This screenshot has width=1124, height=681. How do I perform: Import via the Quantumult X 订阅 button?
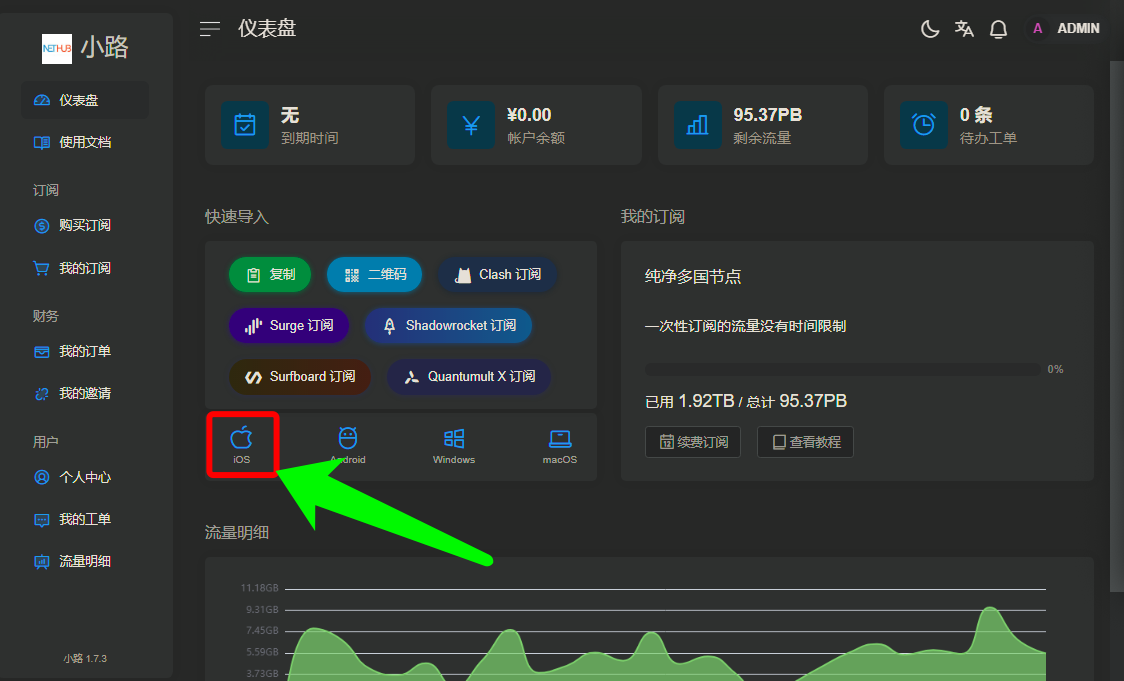(469, 377)
